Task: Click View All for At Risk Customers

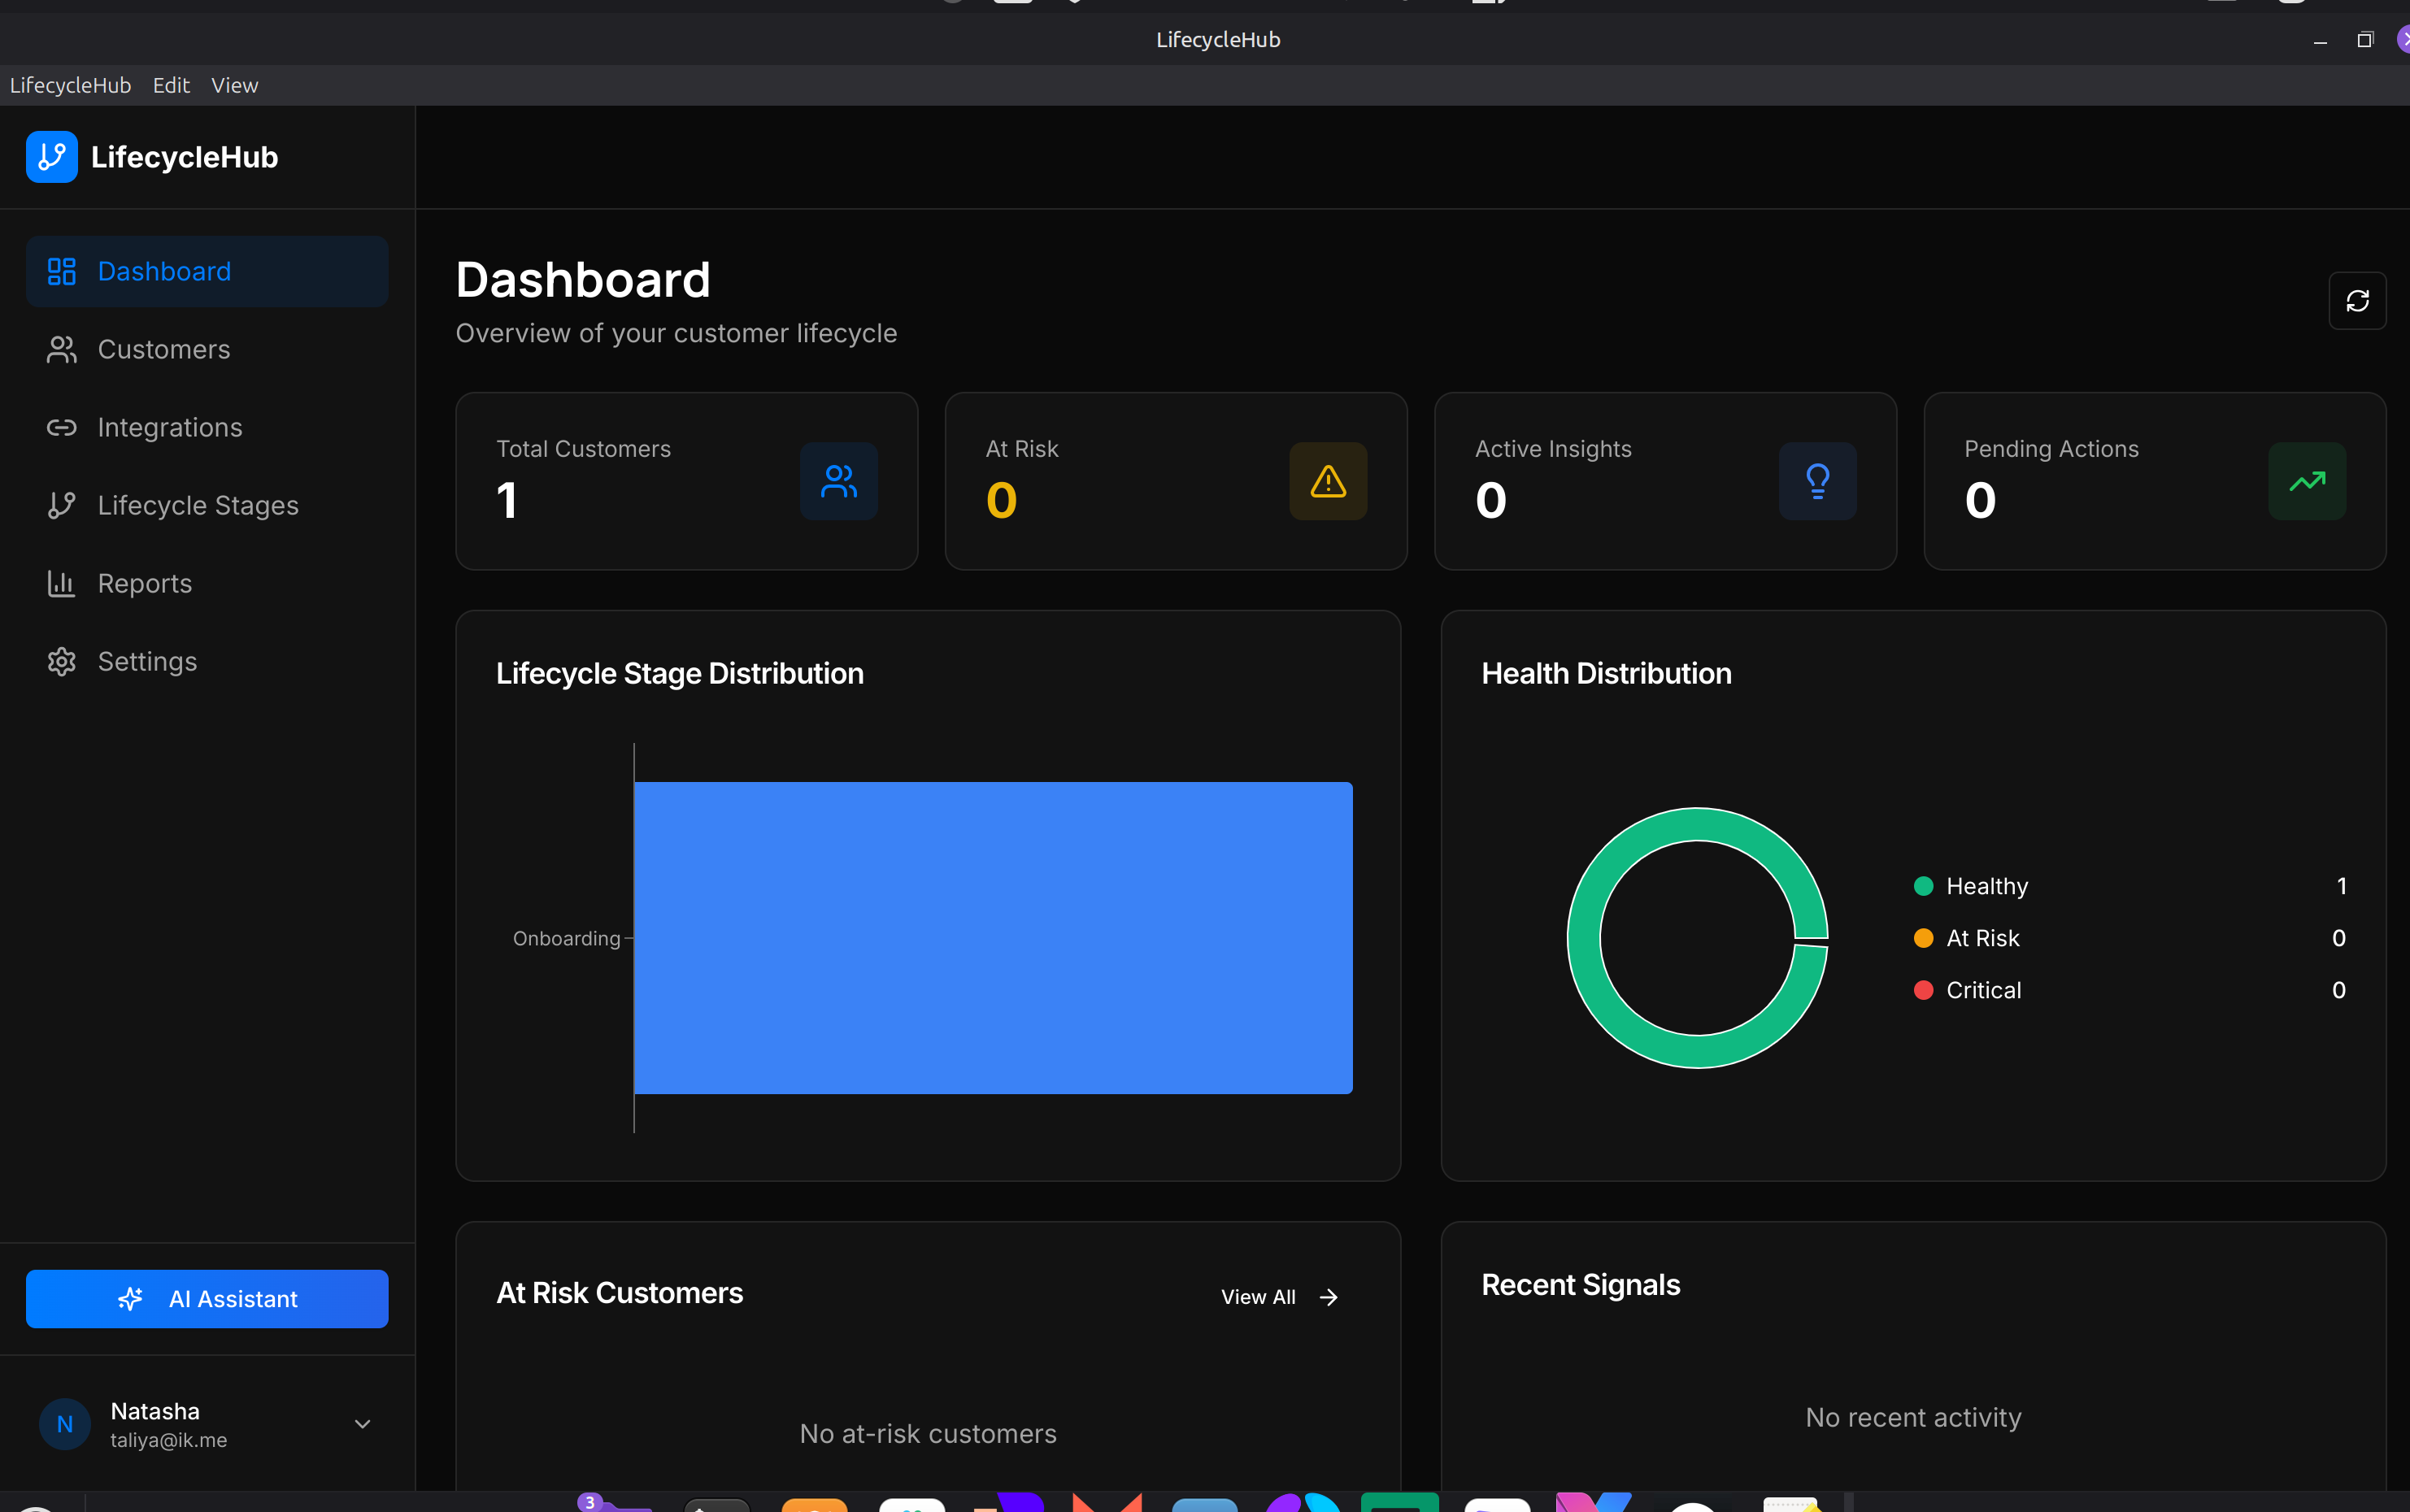Action: [1278, 1296]
